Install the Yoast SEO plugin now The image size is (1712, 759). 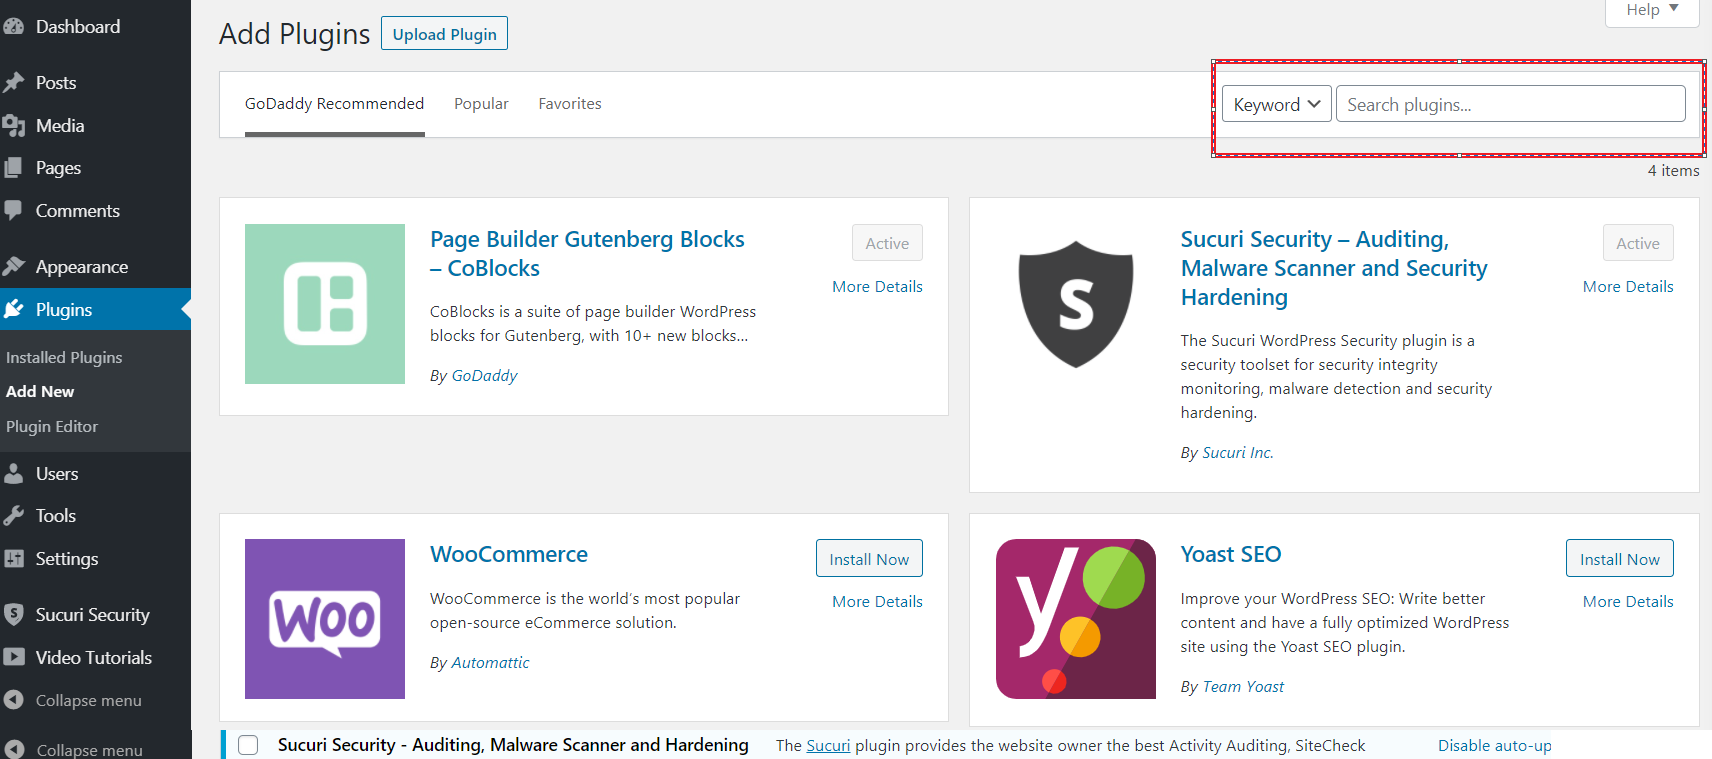[x=1619, y=559]
